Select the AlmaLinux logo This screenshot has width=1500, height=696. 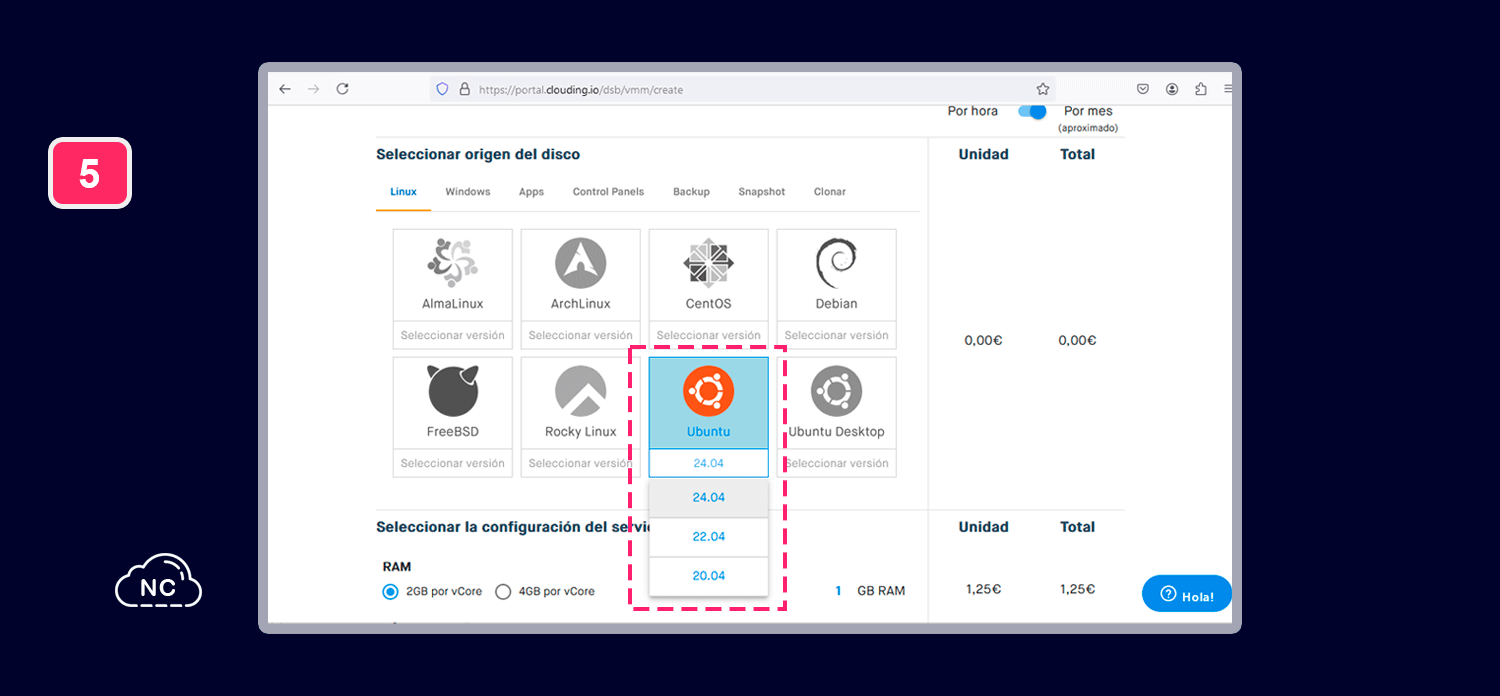click(452, 263)
